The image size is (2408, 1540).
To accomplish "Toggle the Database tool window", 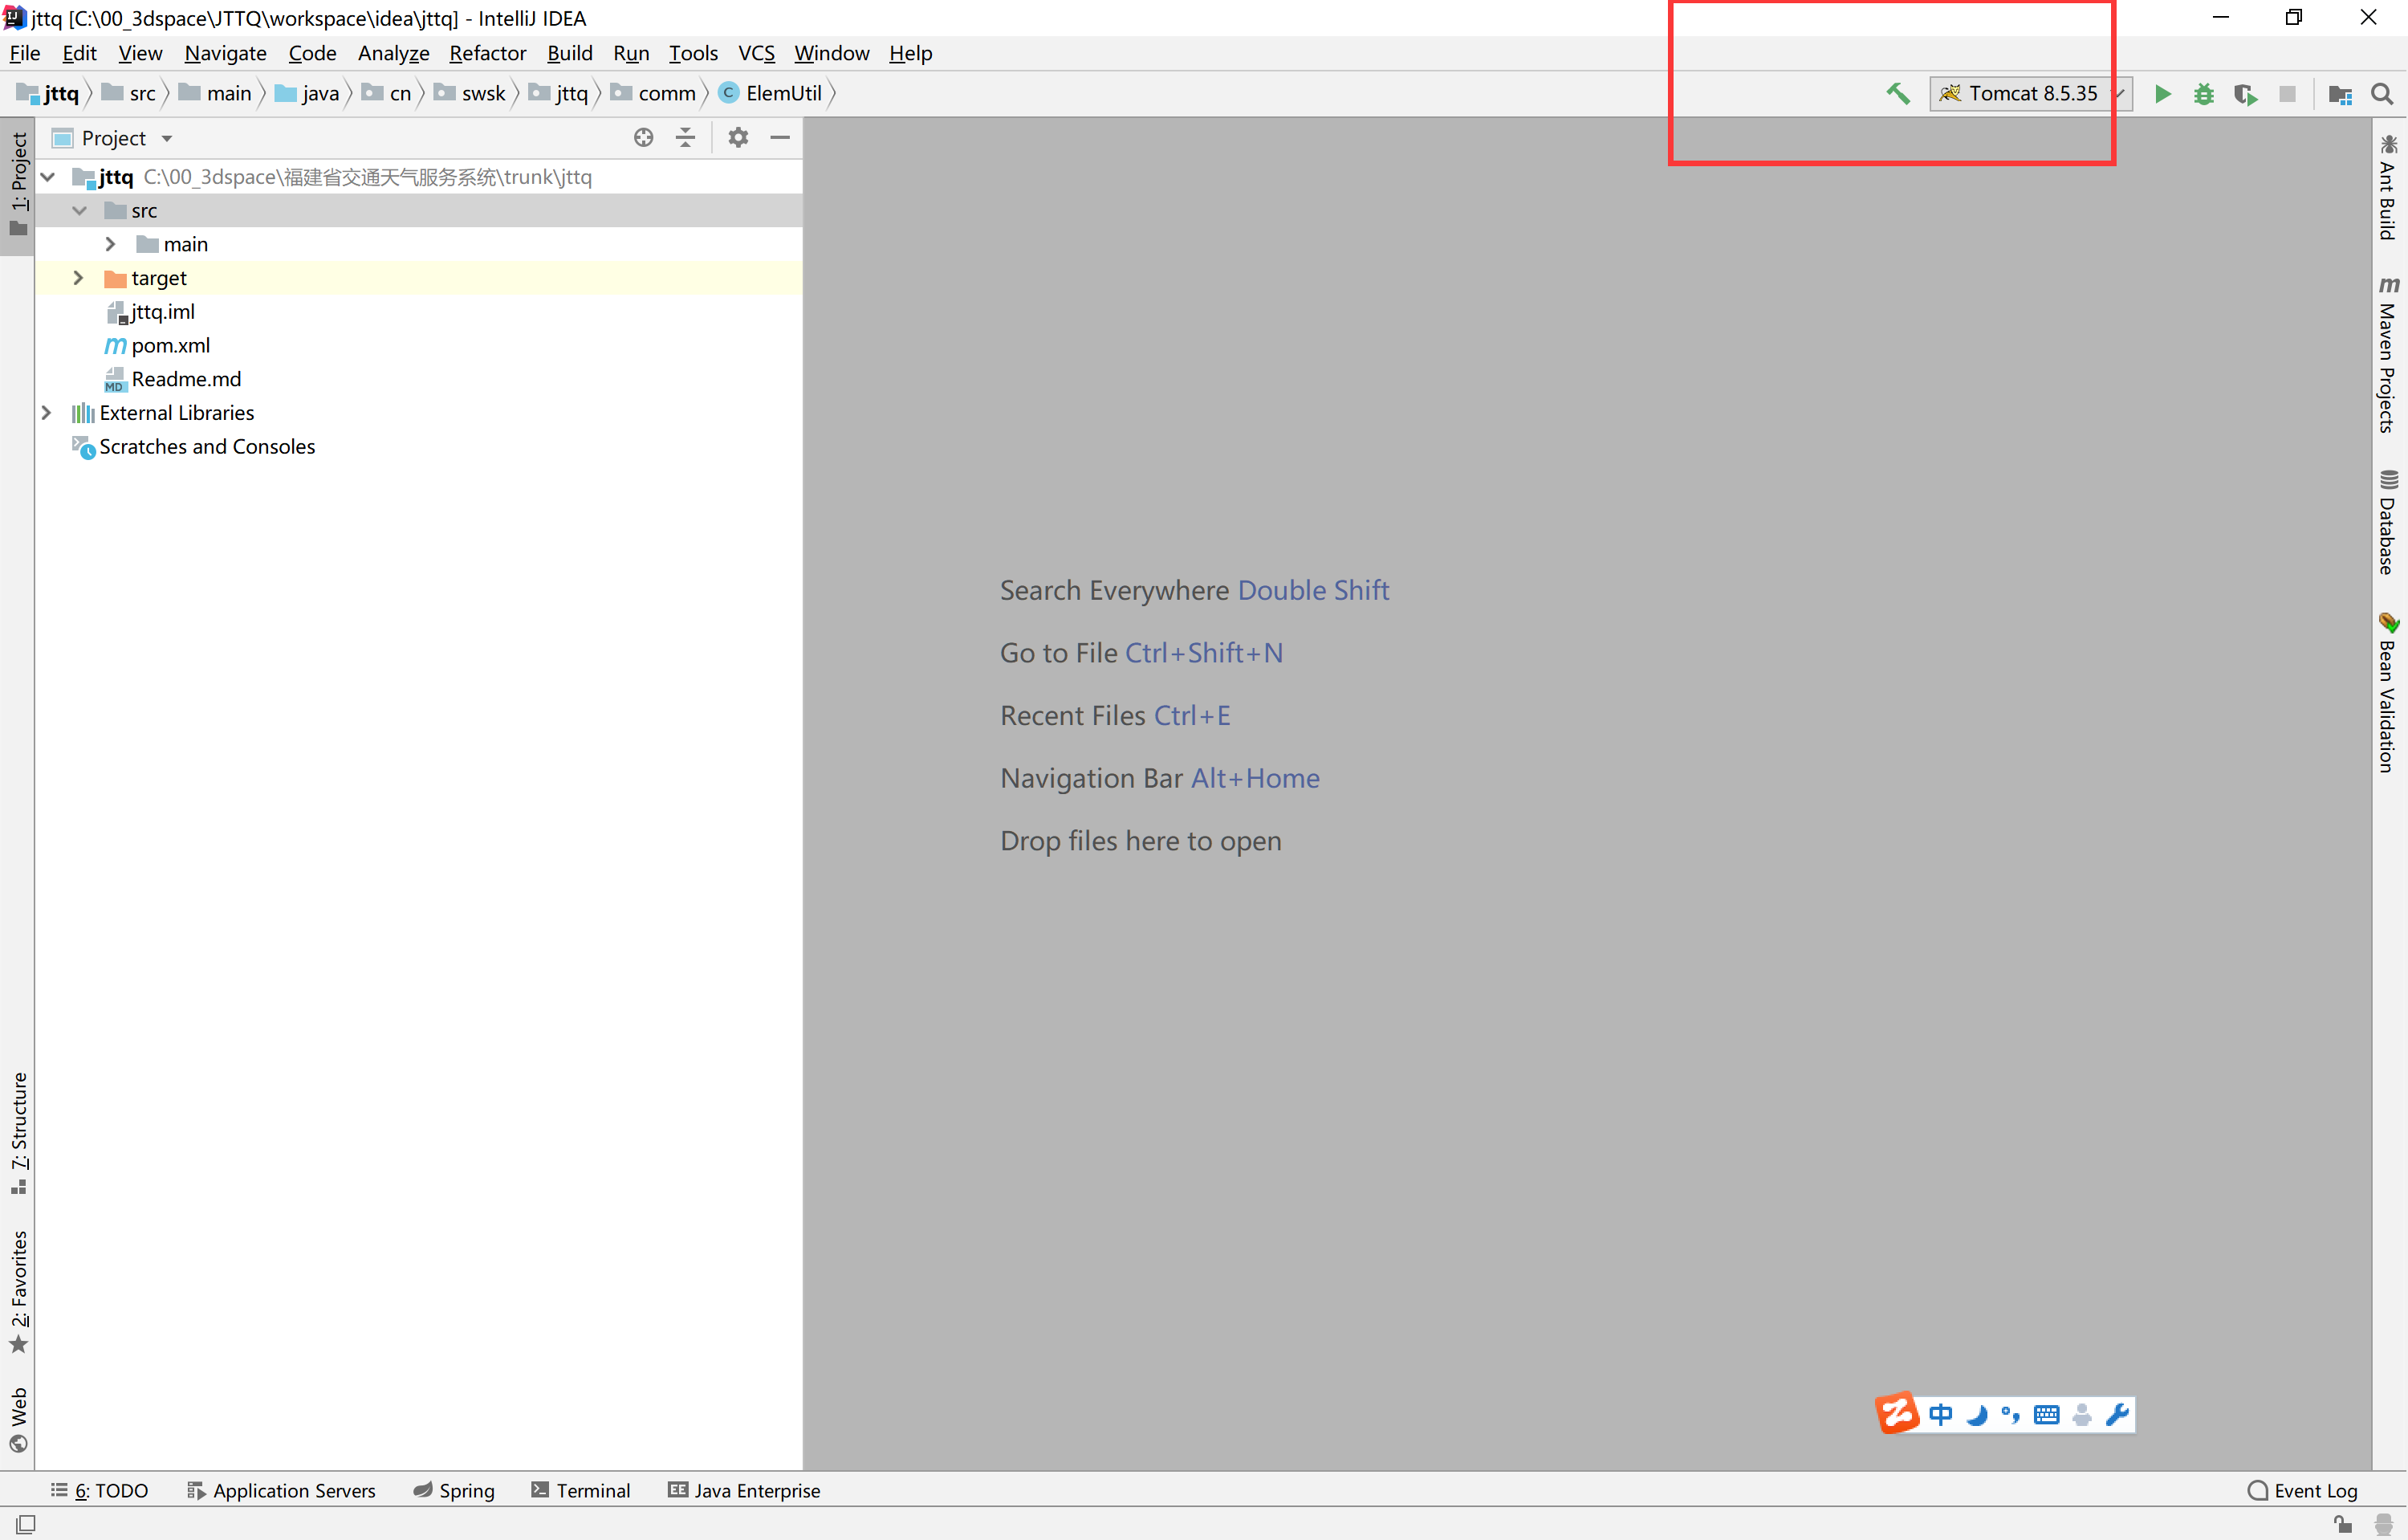I will [x=2388, y=522].
